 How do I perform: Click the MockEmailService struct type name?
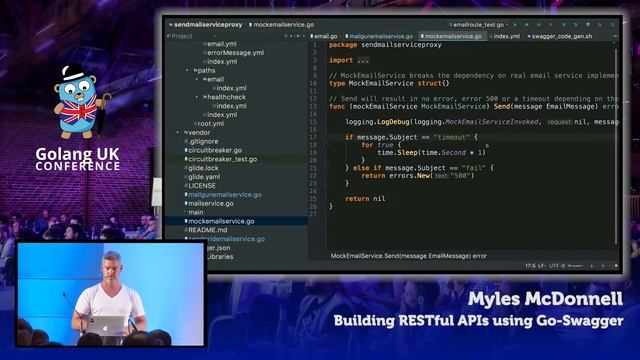click(x=381, y=83)
